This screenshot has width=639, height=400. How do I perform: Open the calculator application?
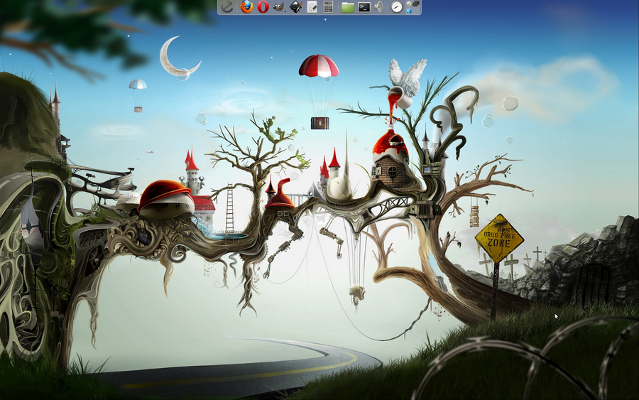(x=328, y=7)
